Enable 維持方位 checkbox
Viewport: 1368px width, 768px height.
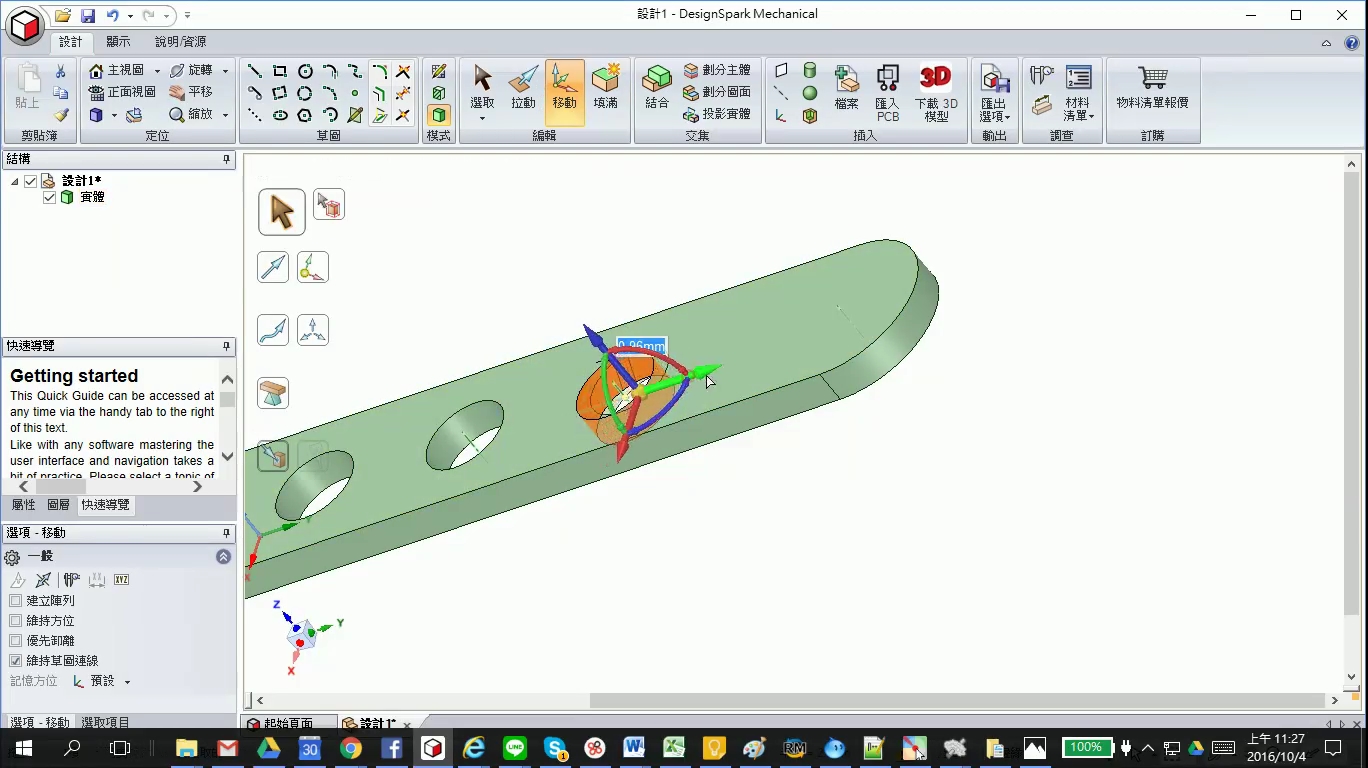15,621
